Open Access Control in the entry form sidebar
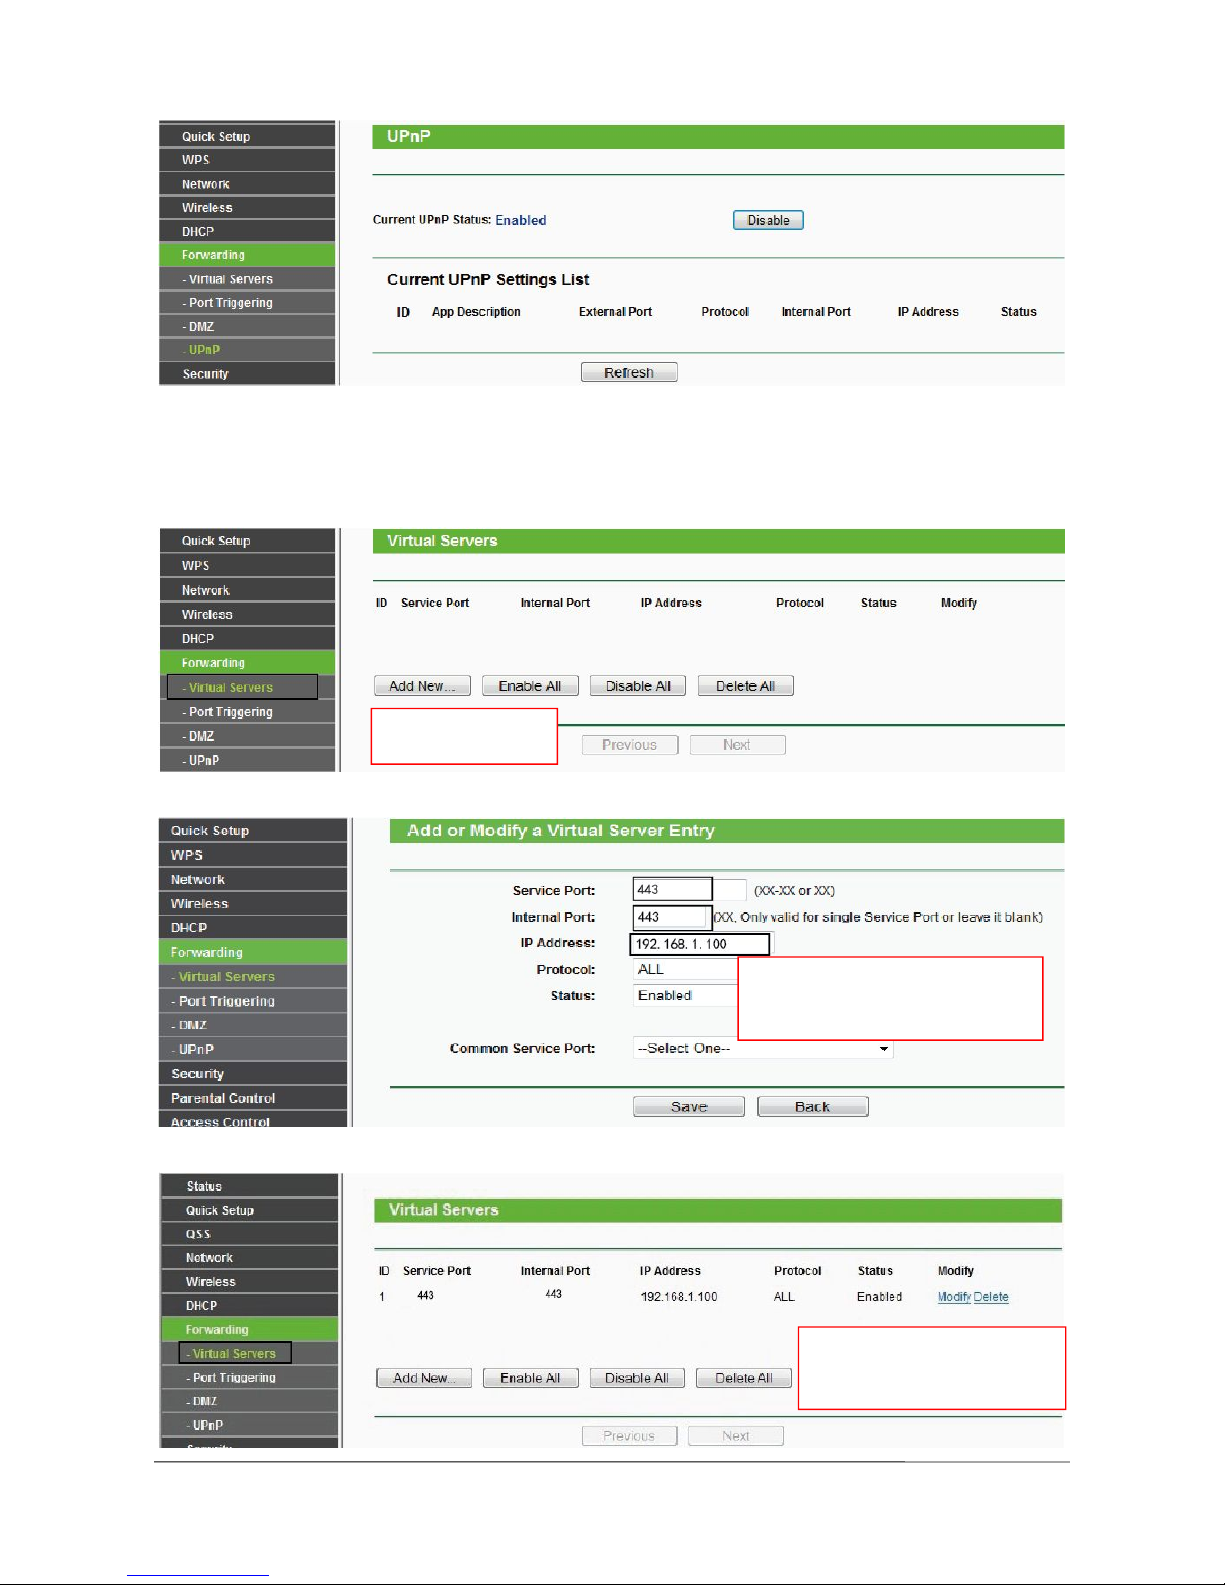 coord(253,1120)
